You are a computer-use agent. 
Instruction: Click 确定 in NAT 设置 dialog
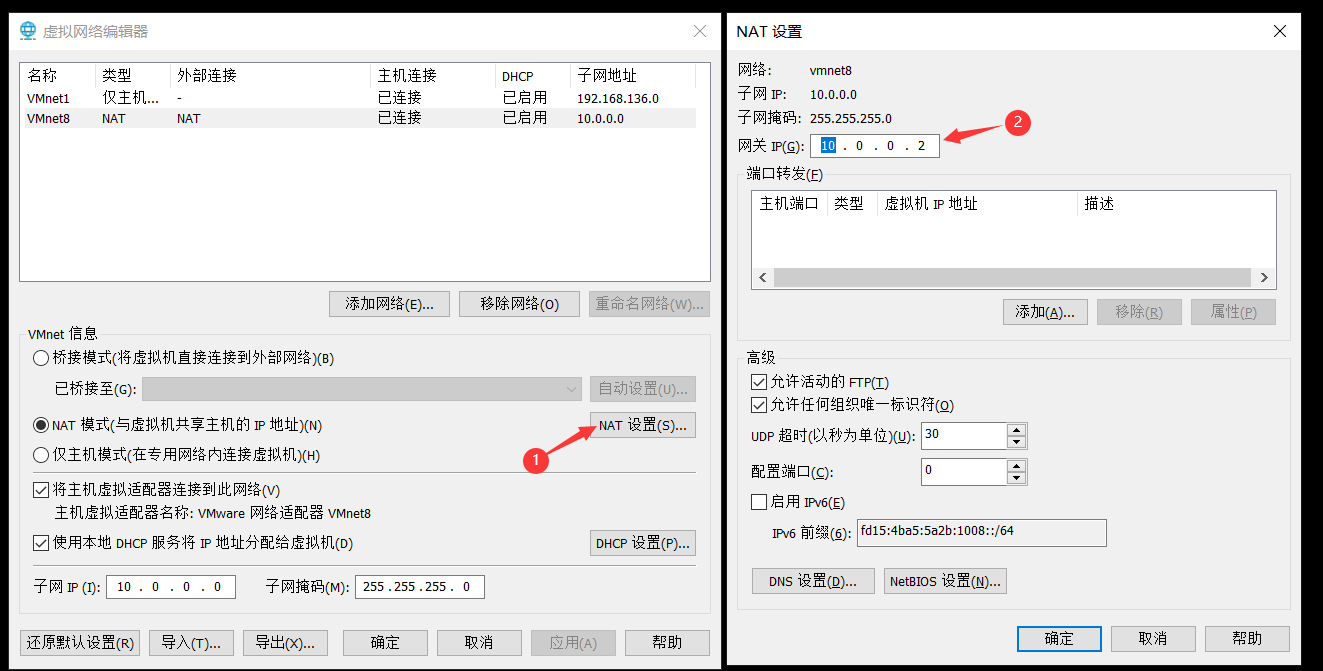click(x=1059, y=639)
